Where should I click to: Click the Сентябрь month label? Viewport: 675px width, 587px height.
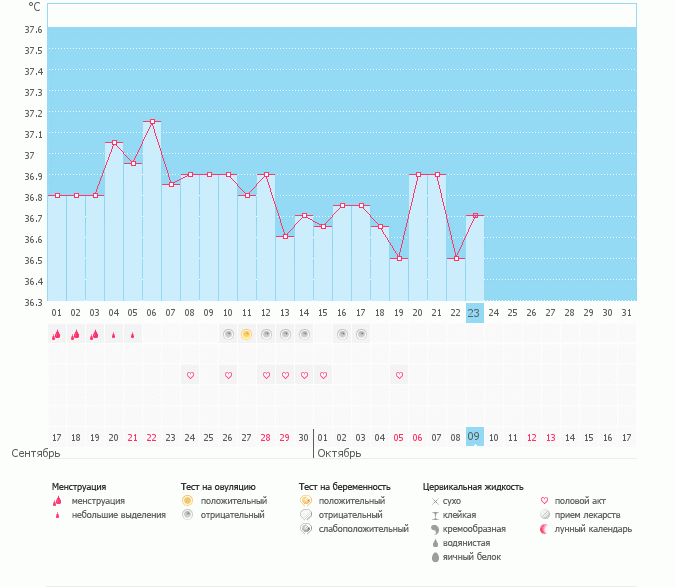pos(36,453)
